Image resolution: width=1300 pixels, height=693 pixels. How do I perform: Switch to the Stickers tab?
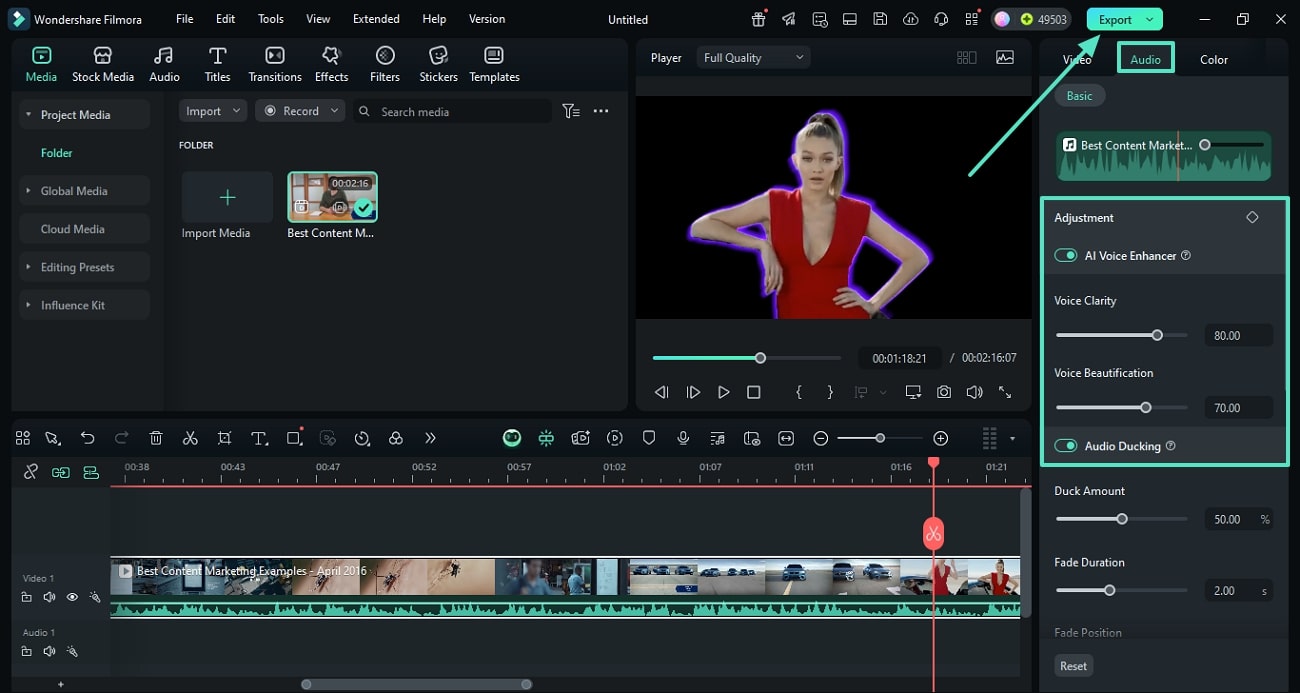coord(438,64)
